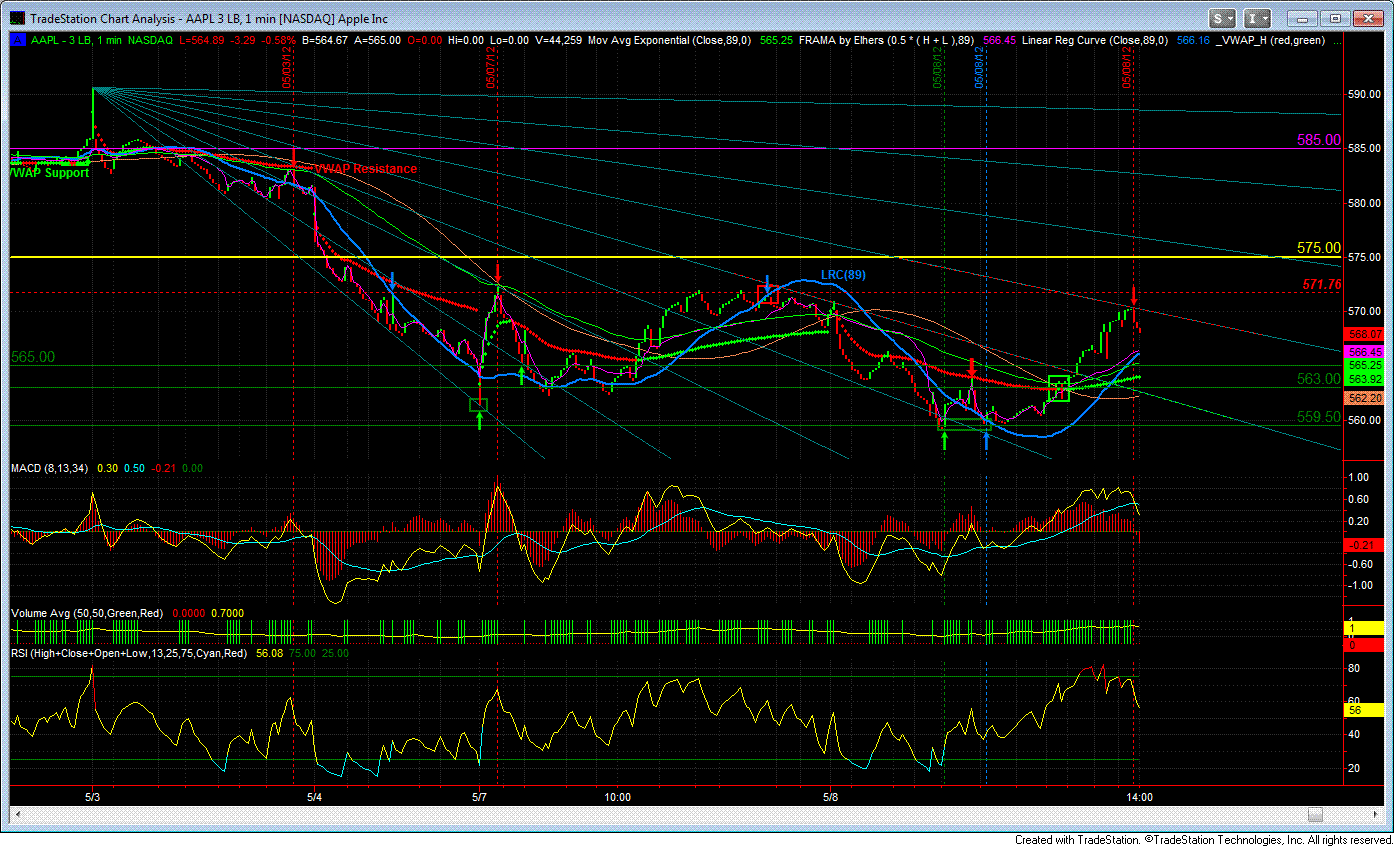This screenshot has width=1394, height=846.
Task: Open the I interval-link dropdown in title bar
Action: point(1257,18)
